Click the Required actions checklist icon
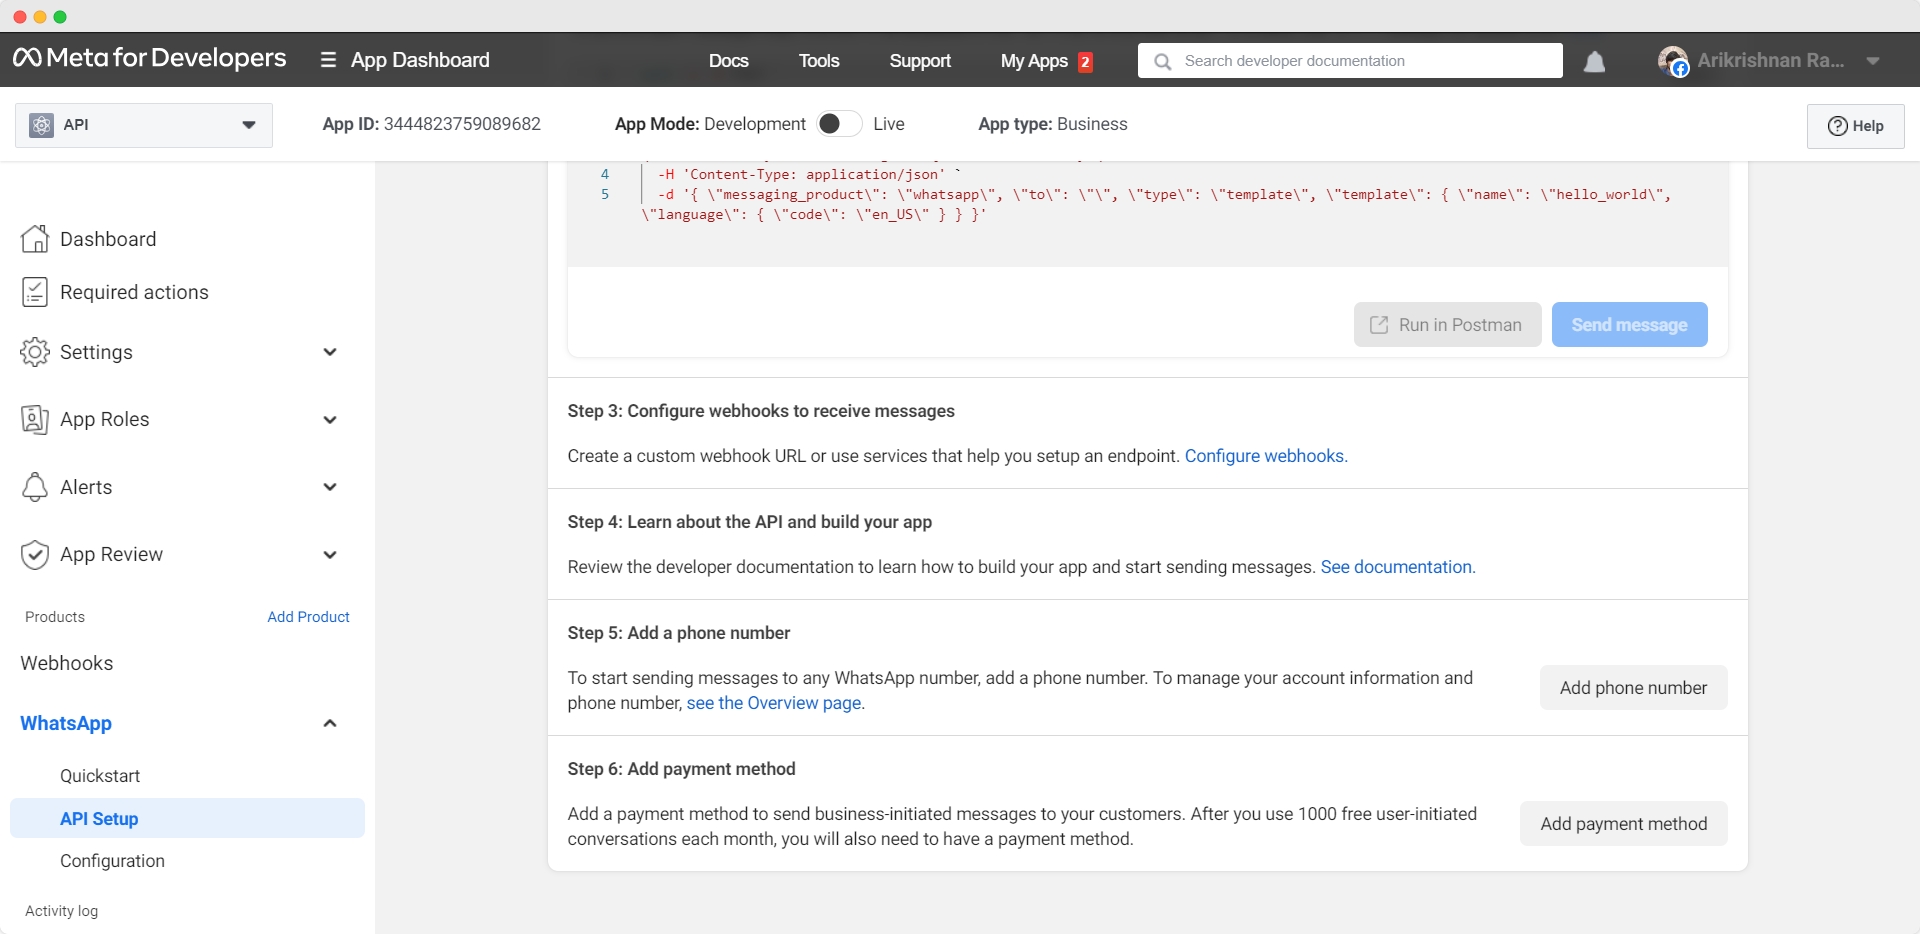Screen dimensions: 1920x934 click(x=35, y=292)
